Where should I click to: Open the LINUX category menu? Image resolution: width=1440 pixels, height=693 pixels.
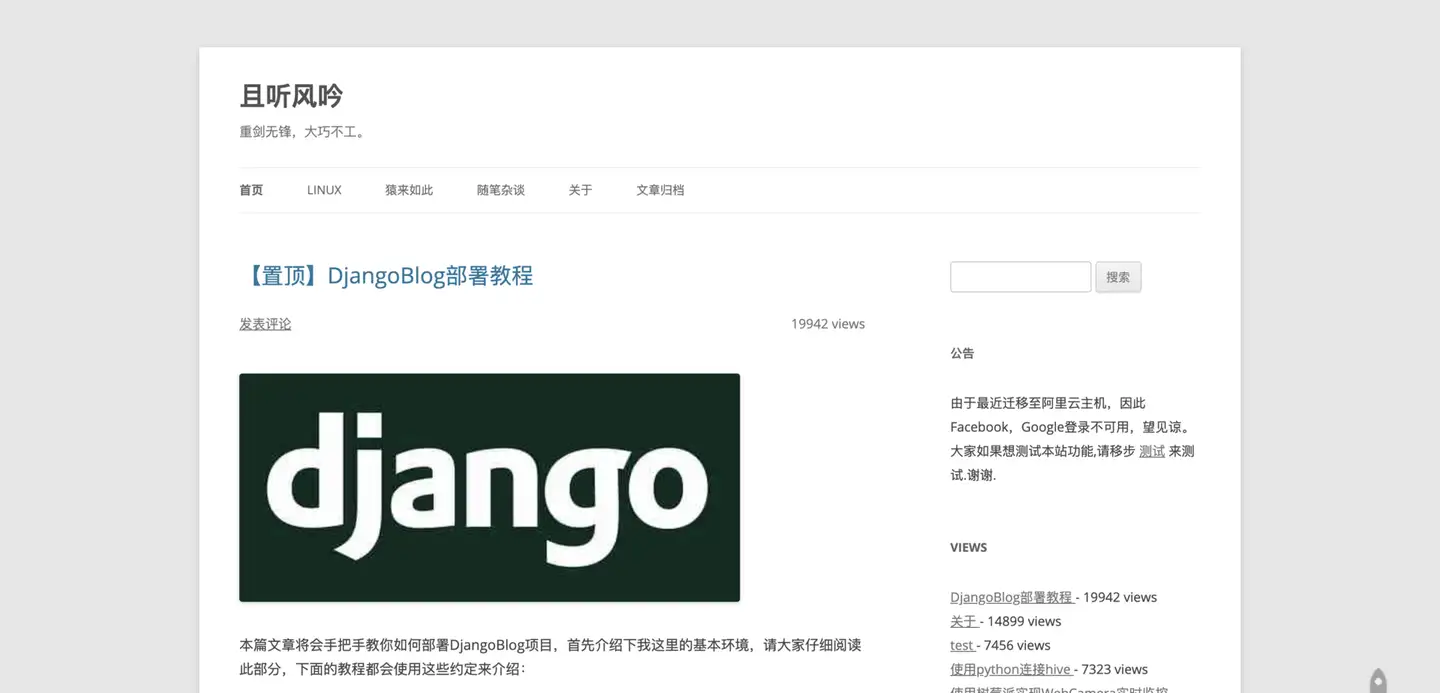coord(324,190)
